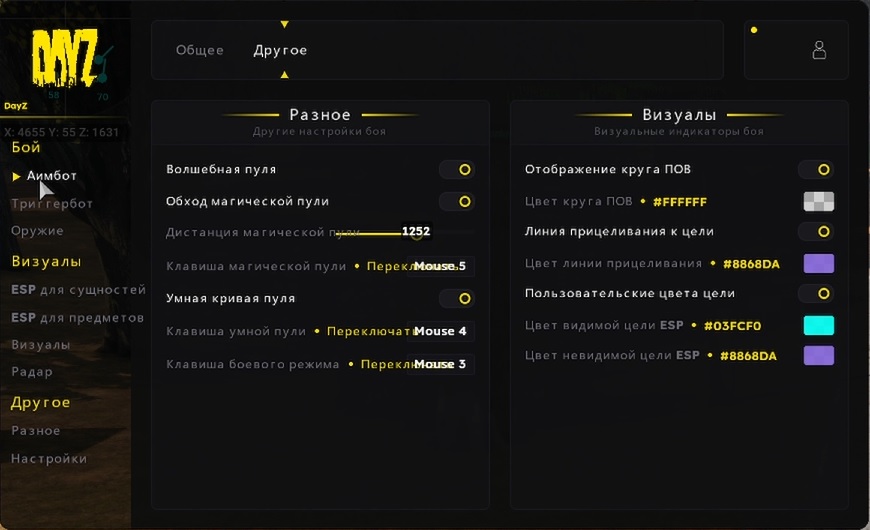The height and width of the screenshot is (530, 870).
Task: Click the magic bullet distance slider
Action: click(x=380, y=233)
